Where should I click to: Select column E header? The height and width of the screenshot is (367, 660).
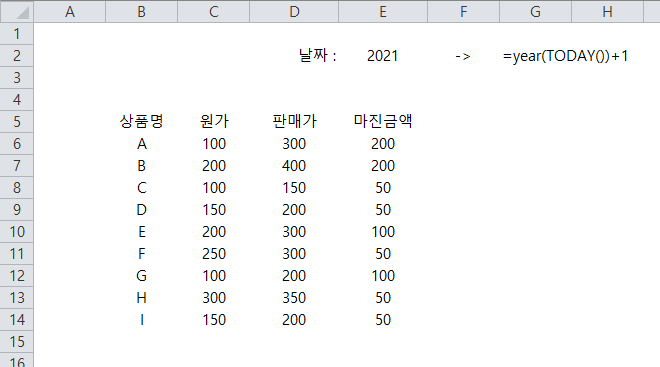(x=383, y=11)
